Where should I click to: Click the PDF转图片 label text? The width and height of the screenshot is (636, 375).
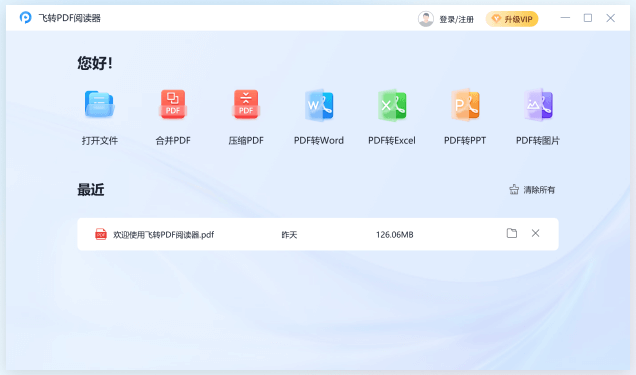click(538, 141)
